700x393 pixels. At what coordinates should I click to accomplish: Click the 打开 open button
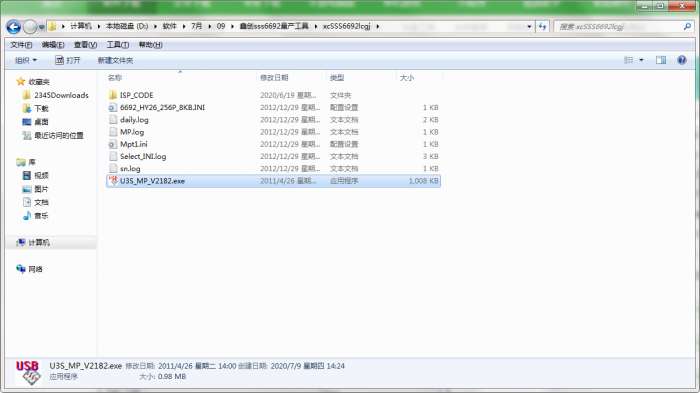pos(67,60)
